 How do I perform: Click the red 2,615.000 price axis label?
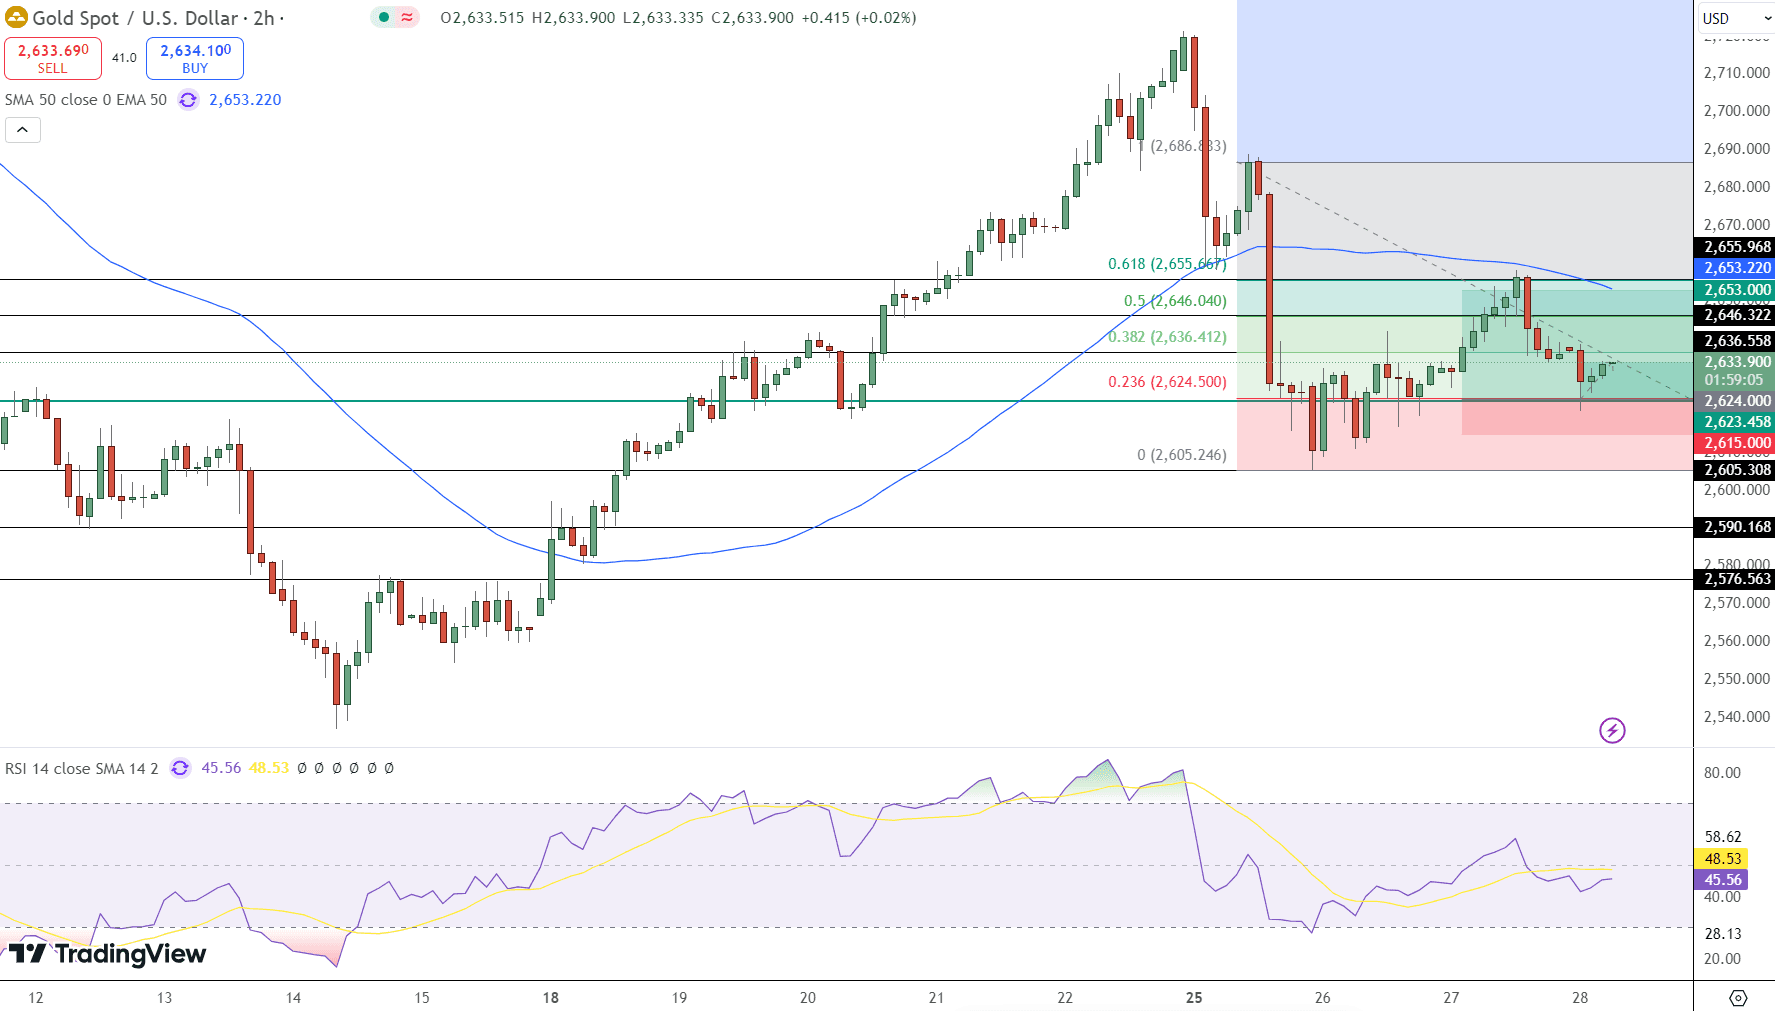(x=1734, y=443)
